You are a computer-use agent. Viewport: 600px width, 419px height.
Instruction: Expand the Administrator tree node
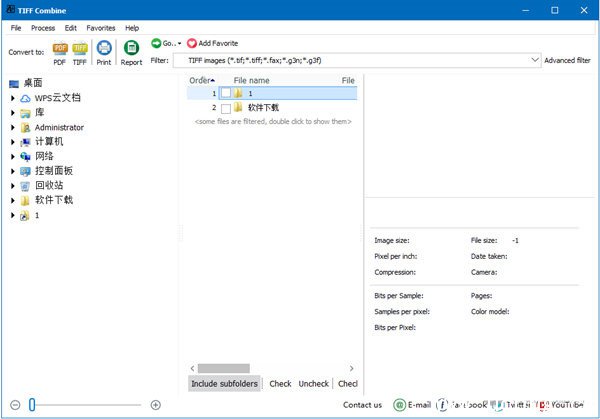click(13, 127)
